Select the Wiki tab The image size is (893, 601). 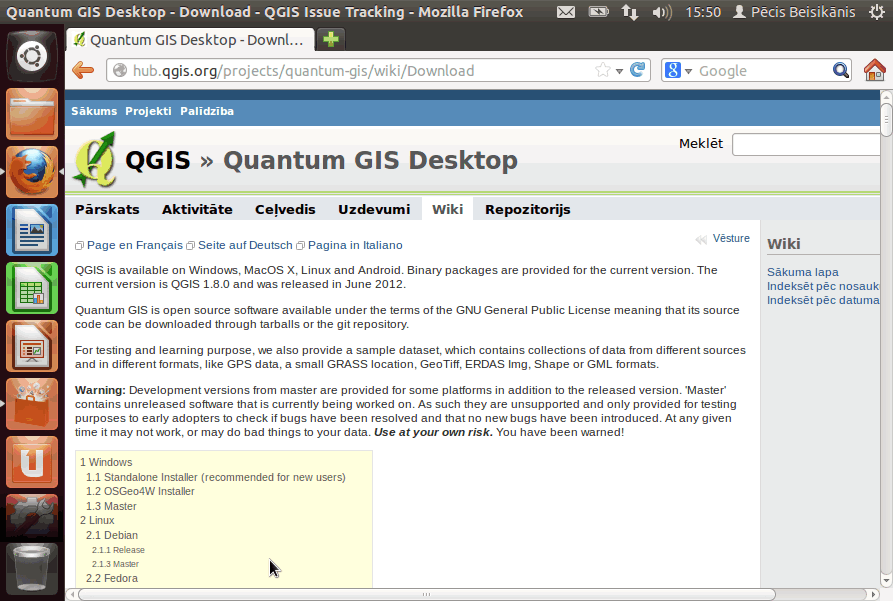point(447,209)
